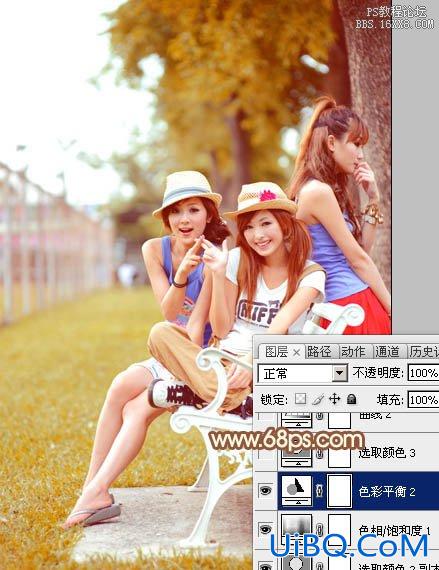
Task: Open the 正常 blend mode dropdown
Action: 302,373
